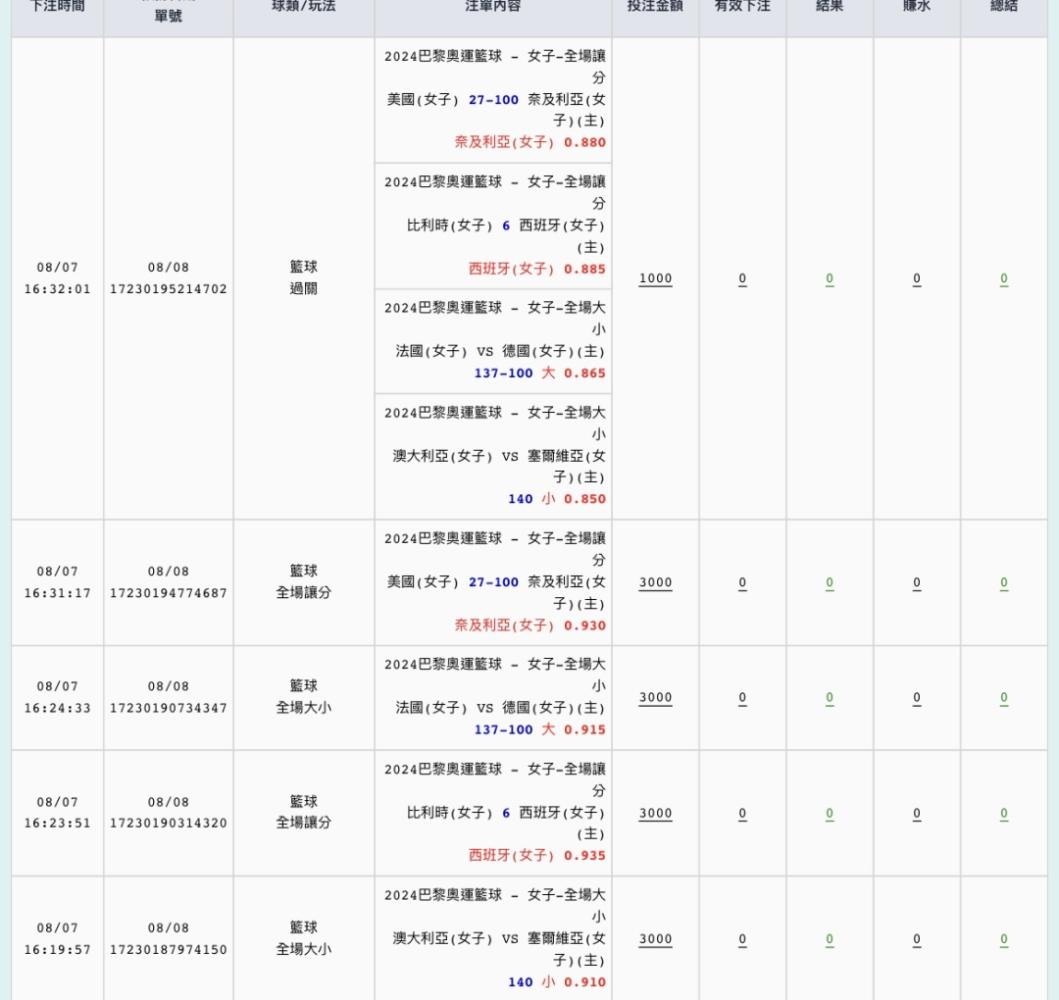
Task: Select order number 17230194774687
Action: coord(168,593)
